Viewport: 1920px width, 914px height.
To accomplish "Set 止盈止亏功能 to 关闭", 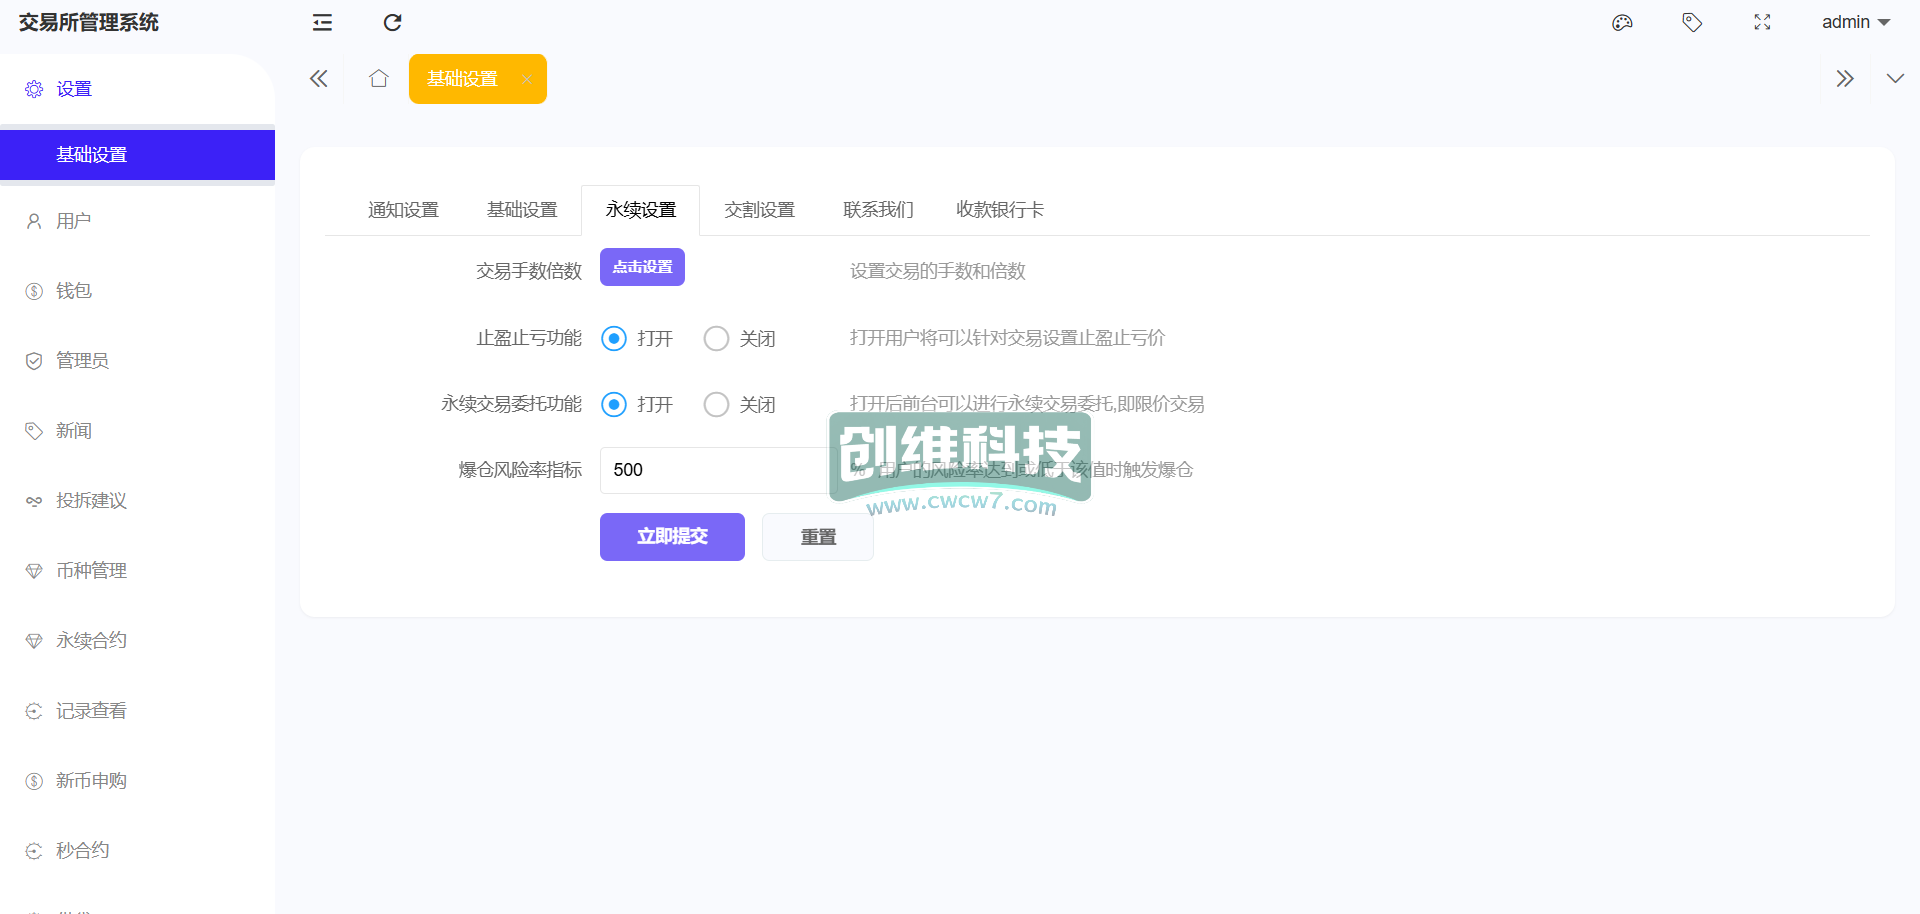I will (x=716, y=339).
